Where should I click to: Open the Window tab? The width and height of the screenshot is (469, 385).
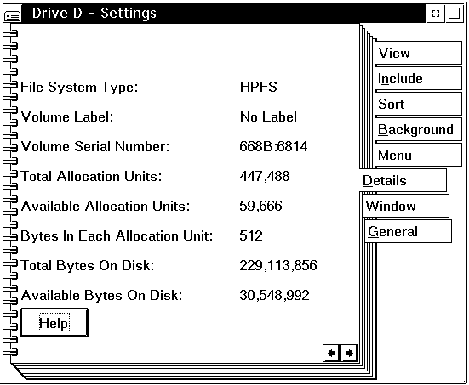click(406, 206)
